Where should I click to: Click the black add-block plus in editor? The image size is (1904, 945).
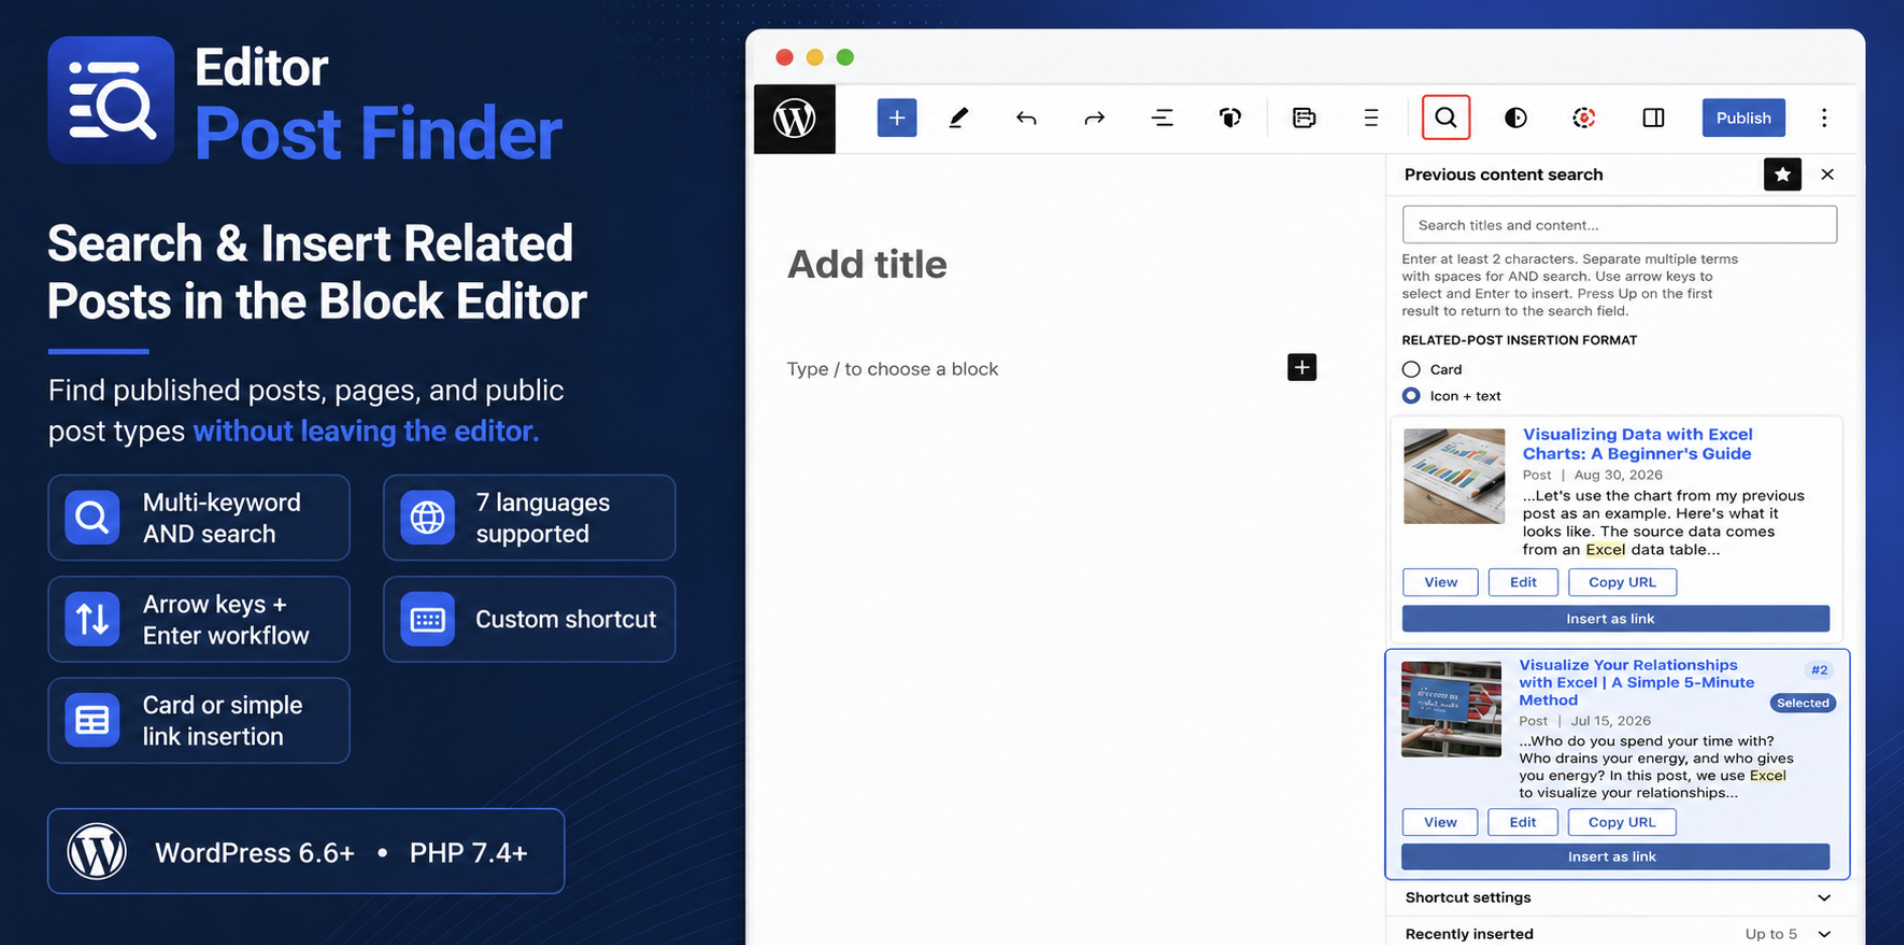[1301, 367]
